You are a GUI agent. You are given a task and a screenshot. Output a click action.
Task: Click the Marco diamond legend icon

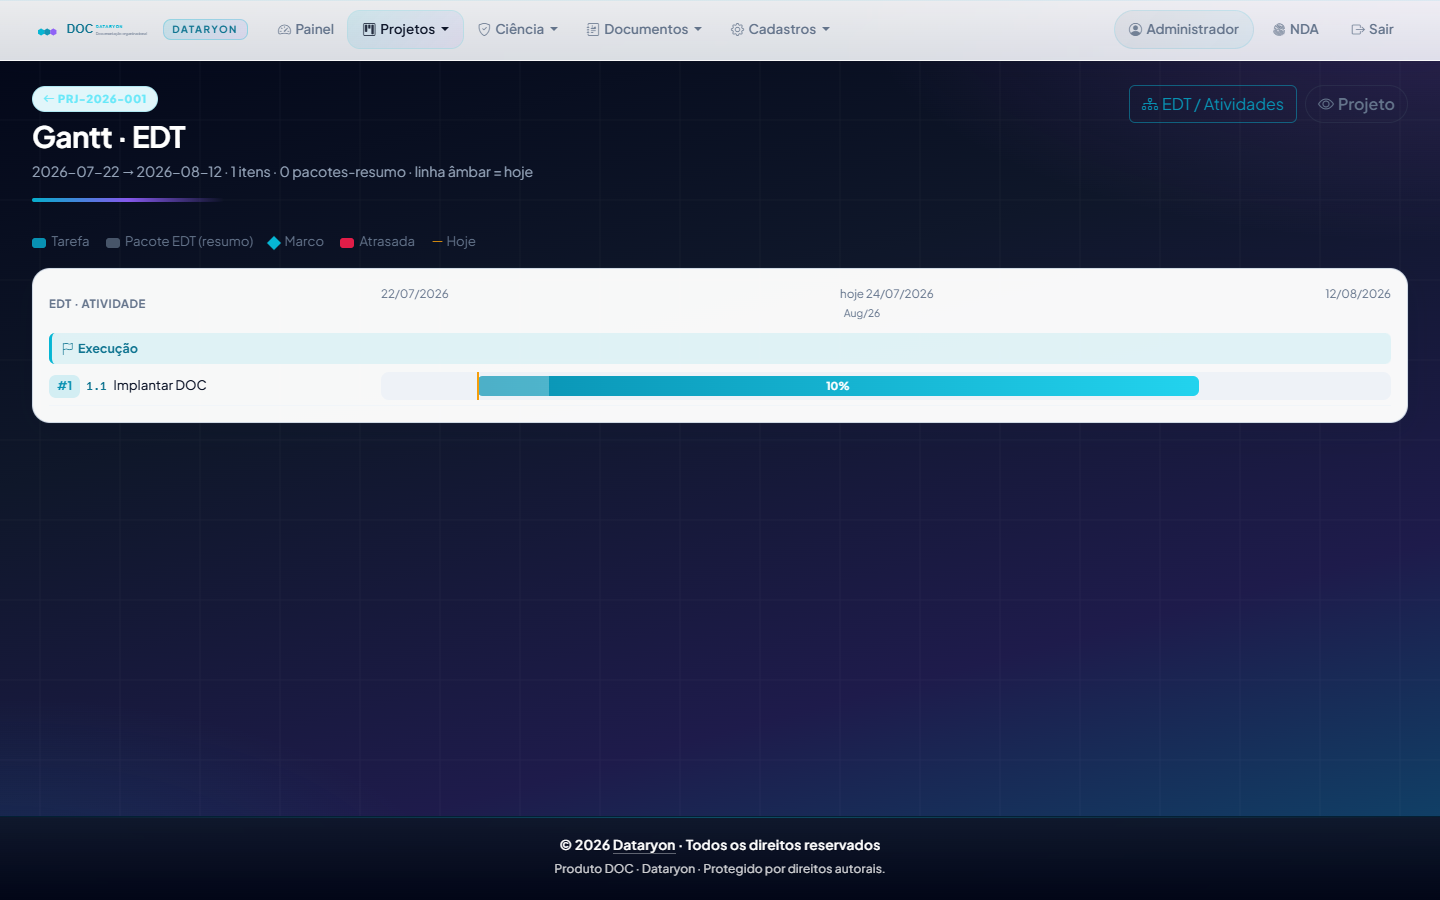click(x=274, y=243)
